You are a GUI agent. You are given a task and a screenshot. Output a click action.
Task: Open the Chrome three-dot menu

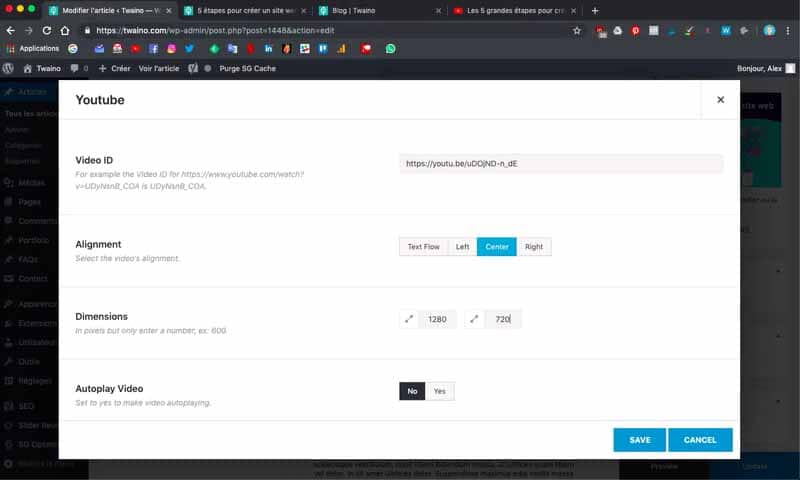788,31
